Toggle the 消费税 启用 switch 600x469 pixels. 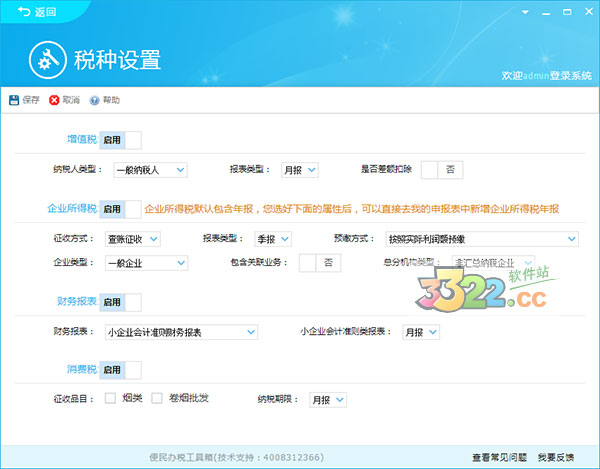pos(121,370)
